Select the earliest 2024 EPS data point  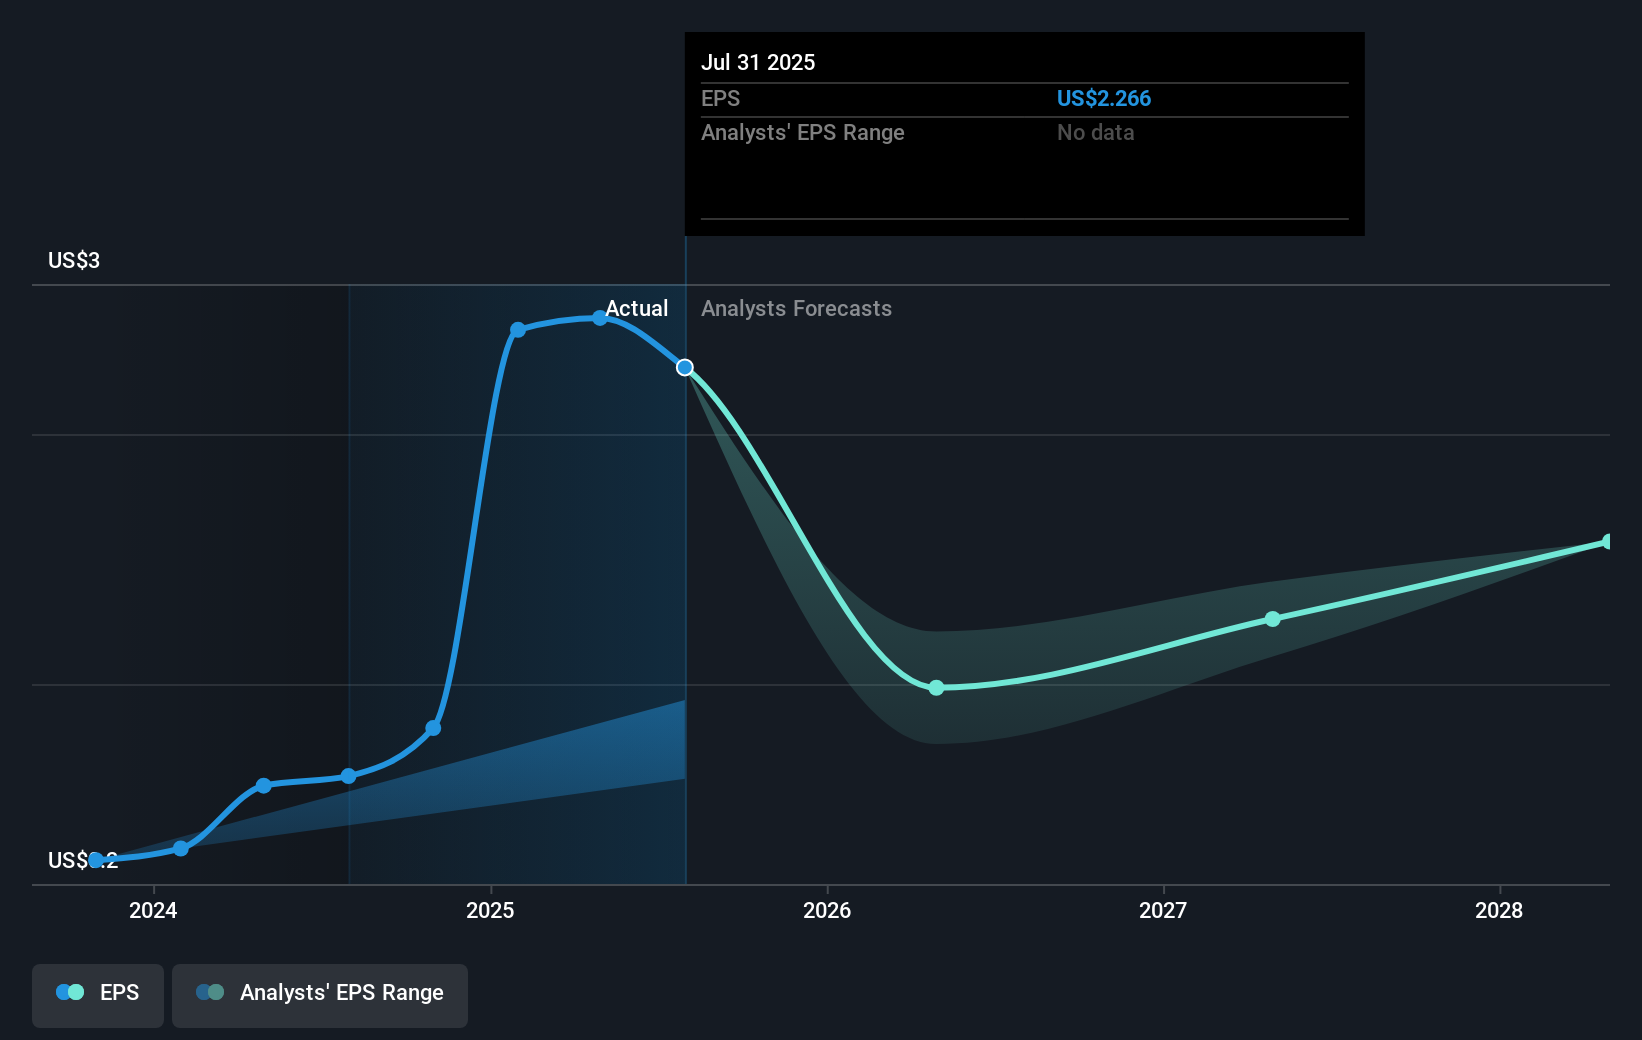(x=96, y=859)
